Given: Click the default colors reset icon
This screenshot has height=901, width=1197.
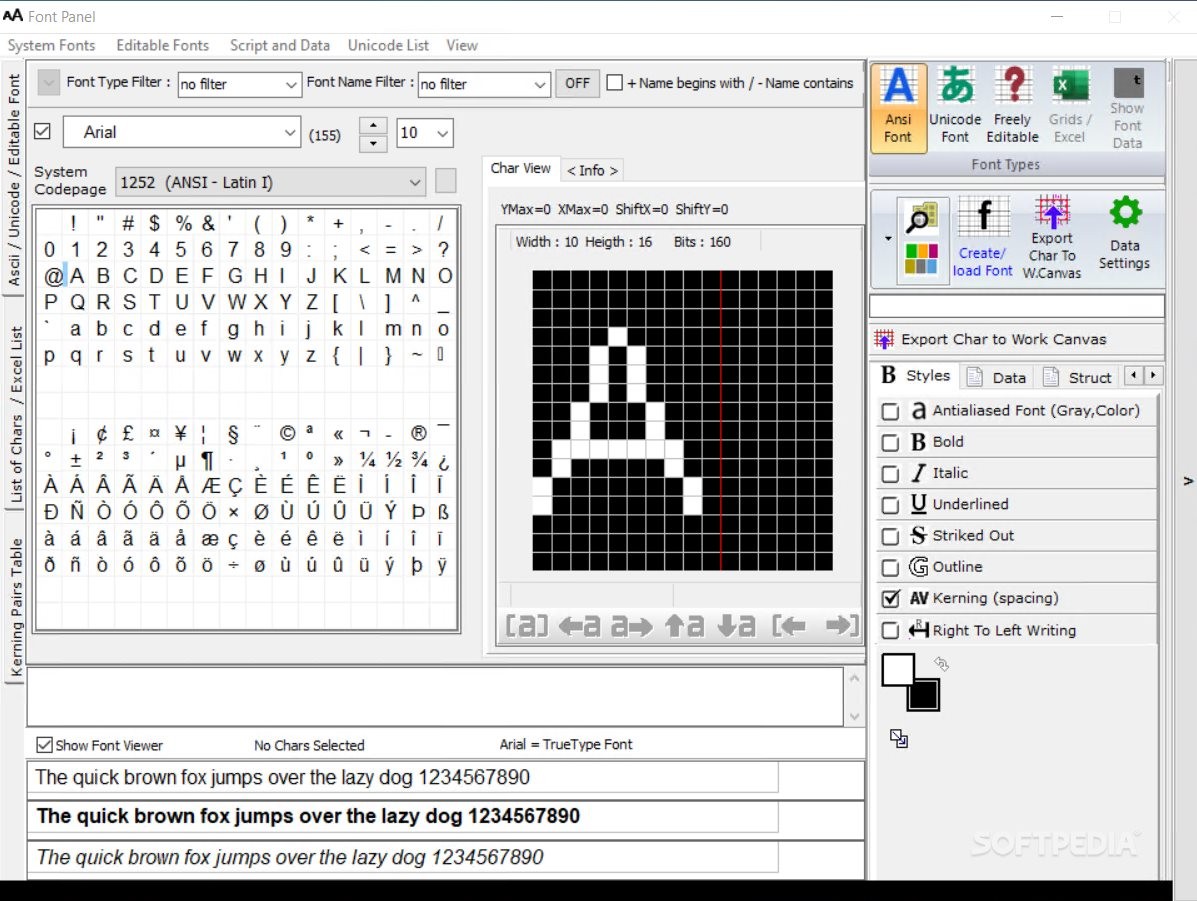Looking at the screenshot, I should point(899,738).
